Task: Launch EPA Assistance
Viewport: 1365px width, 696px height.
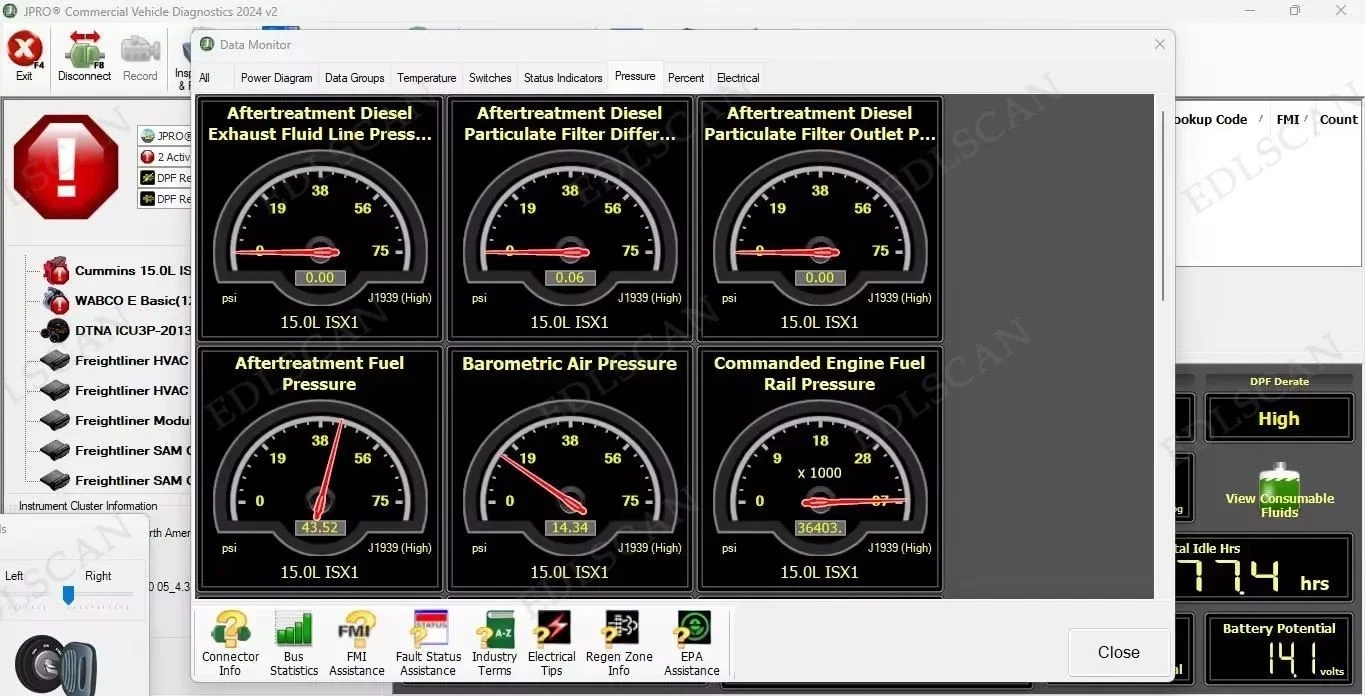Action: [691, 643]
